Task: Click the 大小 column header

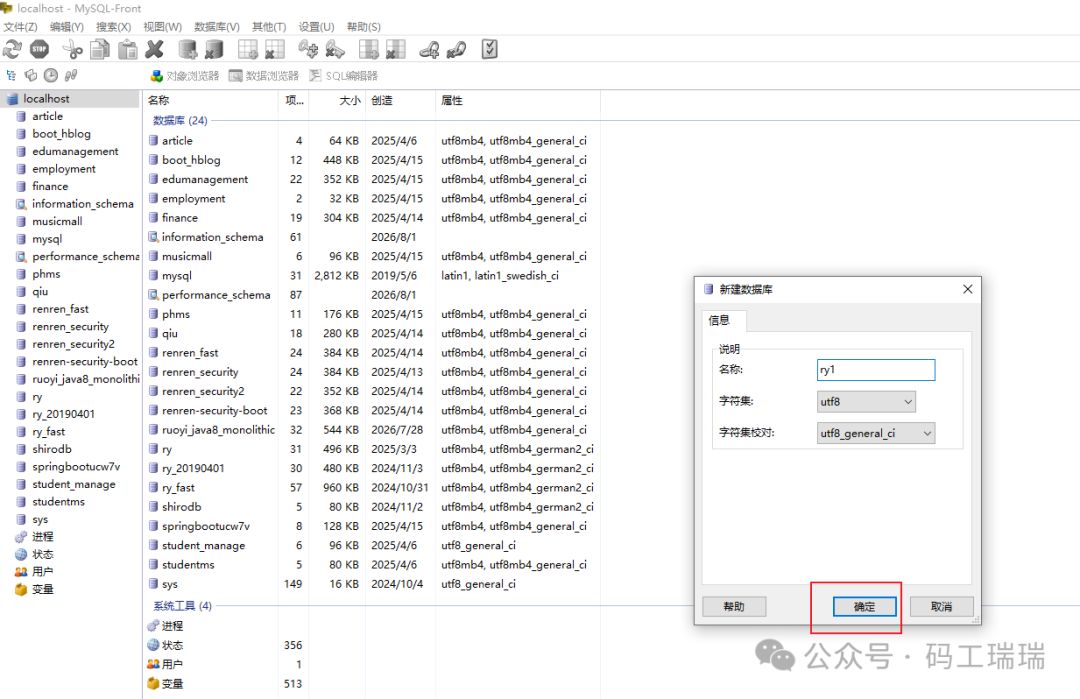Action: click(x=337, y=101)
